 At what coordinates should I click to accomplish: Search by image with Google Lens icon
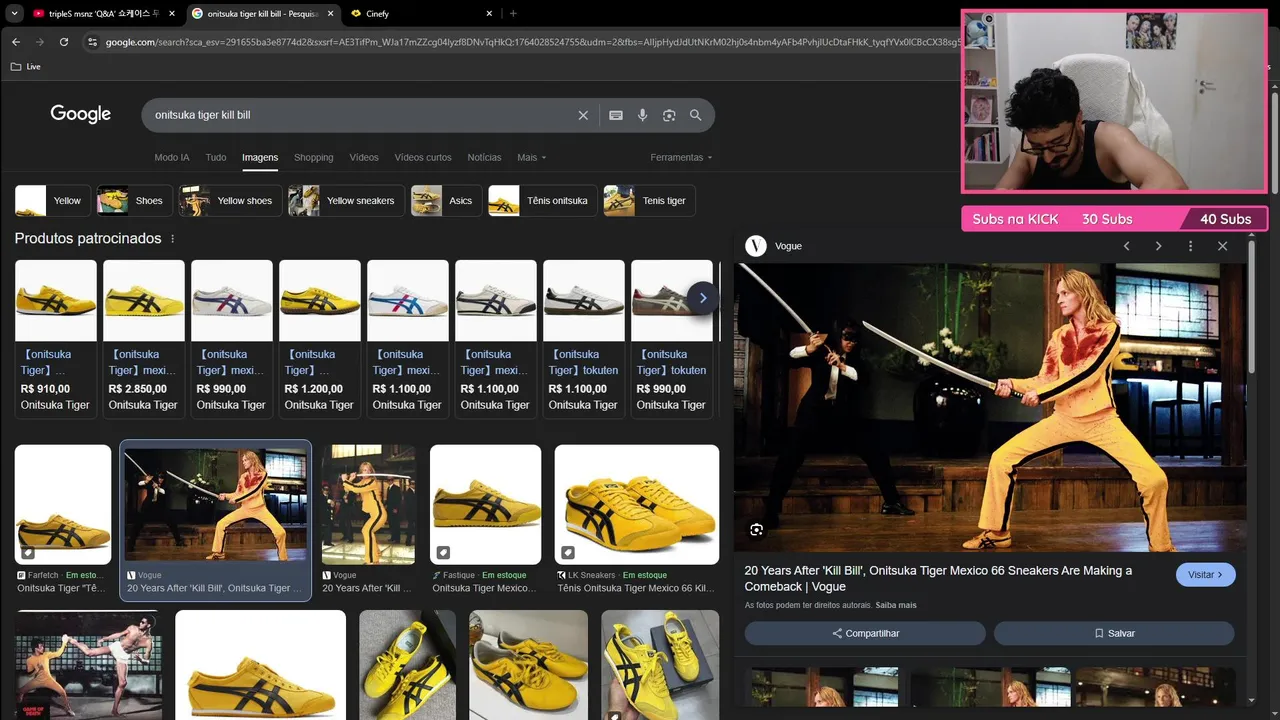tap(669, 115)
